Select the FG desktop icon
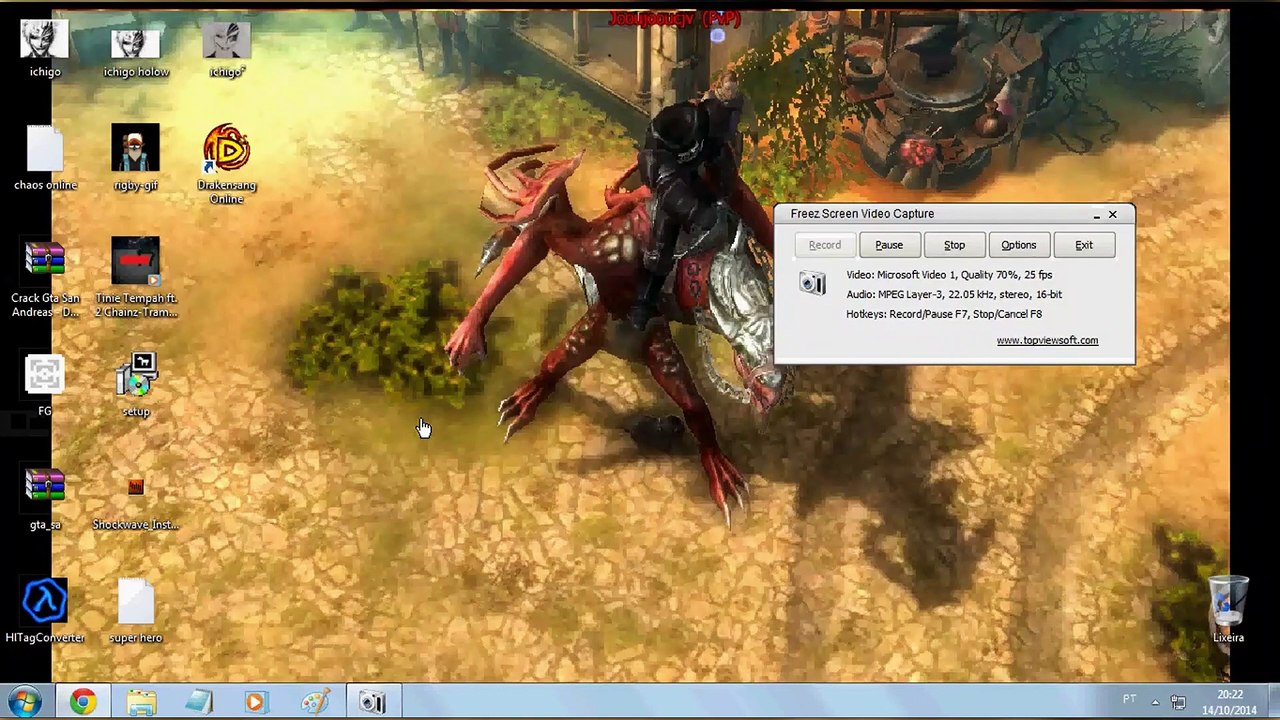The image size is (1280, 720). 45,385
